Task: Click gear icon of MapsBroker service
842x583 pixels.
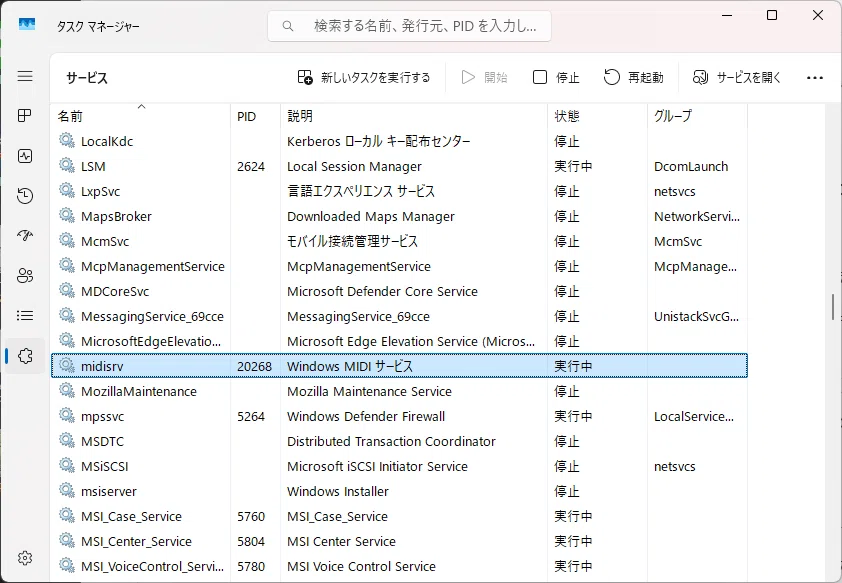Action: click(x=67, y=215)
